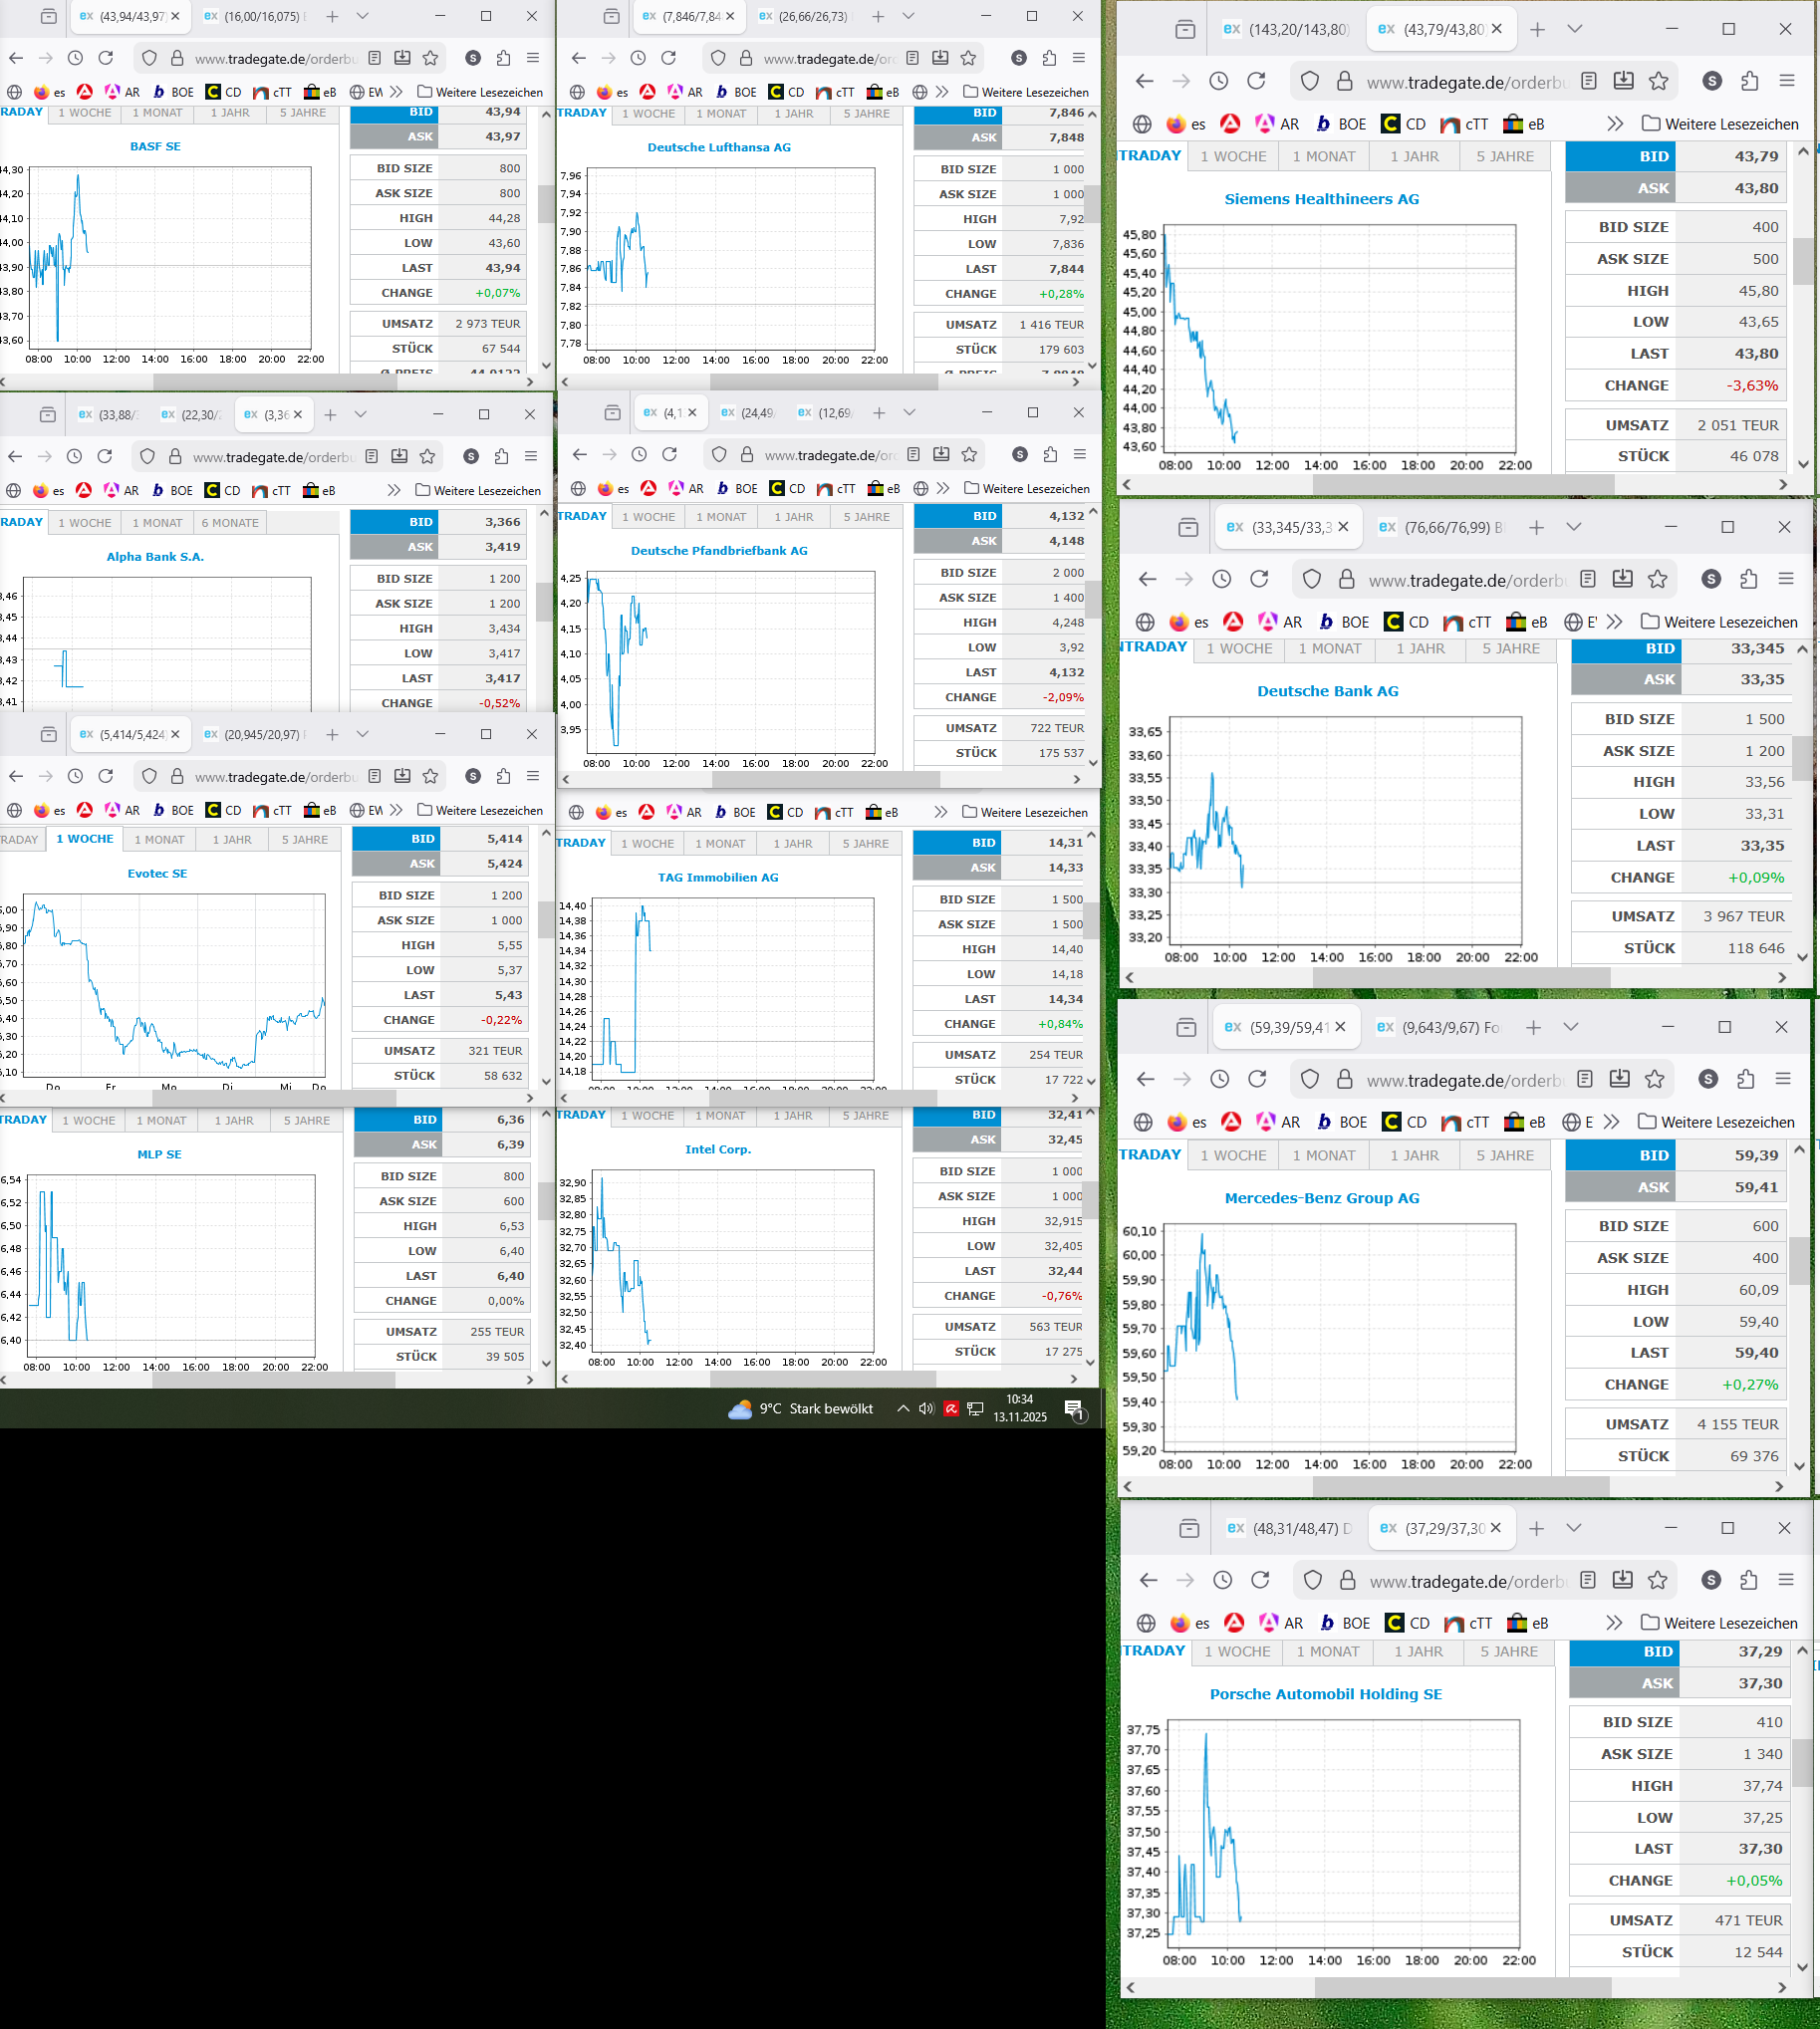
Task: Click the history clock icon in Evotec window
Action: [75, 776]
